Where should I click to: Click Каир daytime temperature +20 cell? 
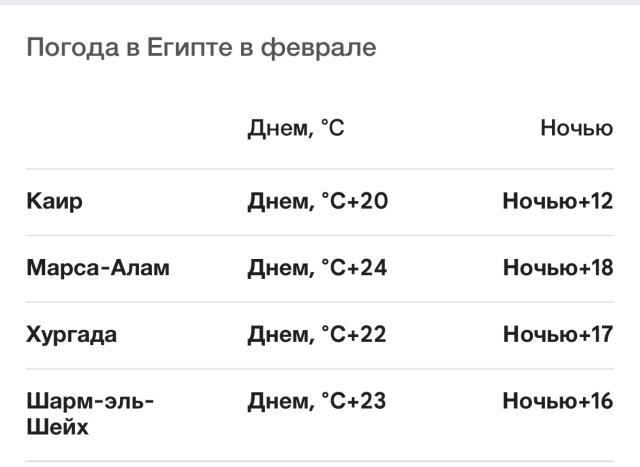click(x=317, y=202)
